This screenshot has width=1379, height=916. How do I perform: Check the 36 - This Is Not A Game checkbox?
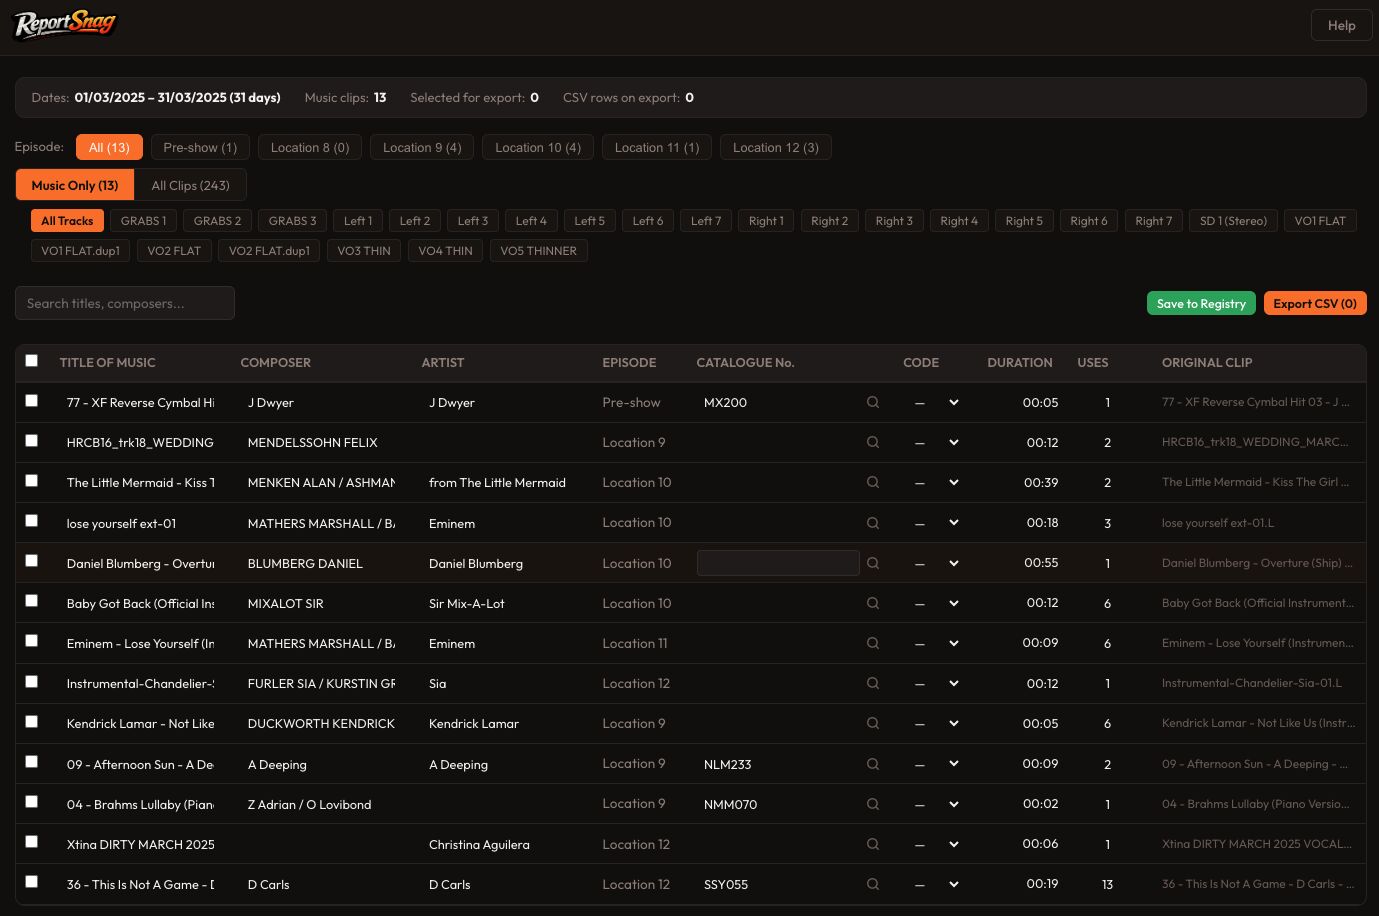[32, 882]
